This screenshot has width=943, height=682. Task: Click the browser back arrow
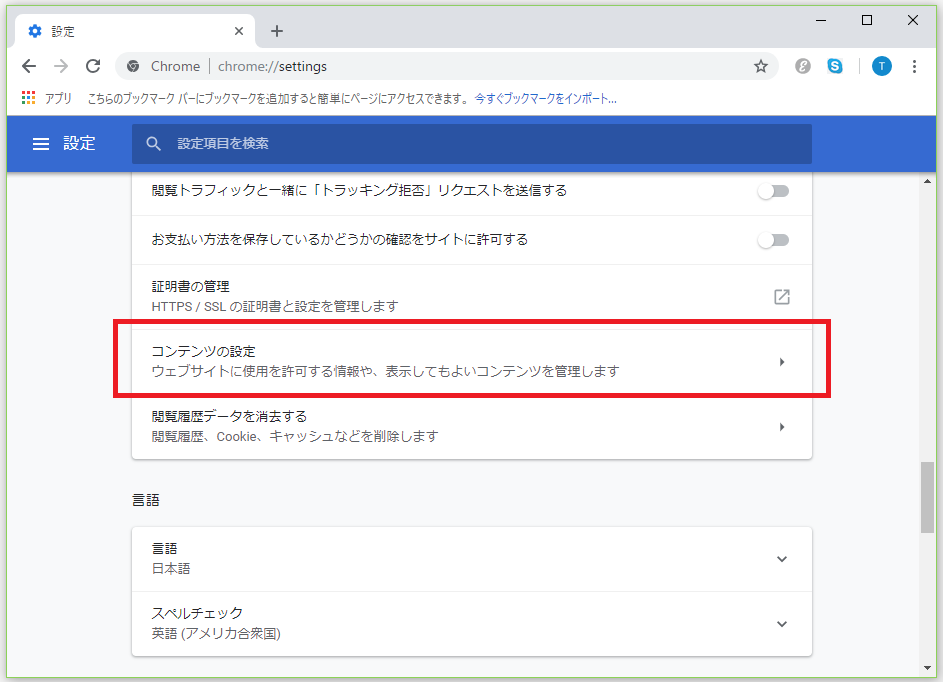click(29, 66)
